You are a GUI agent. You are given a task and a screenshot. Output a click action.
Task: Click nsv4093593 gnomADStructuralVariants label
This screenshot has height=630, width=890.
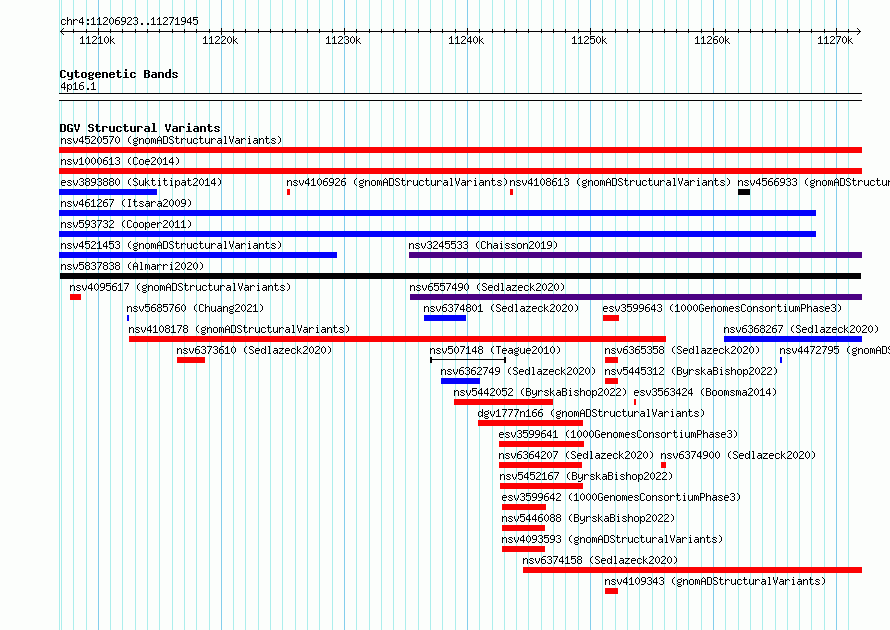[x=612, y=539]
